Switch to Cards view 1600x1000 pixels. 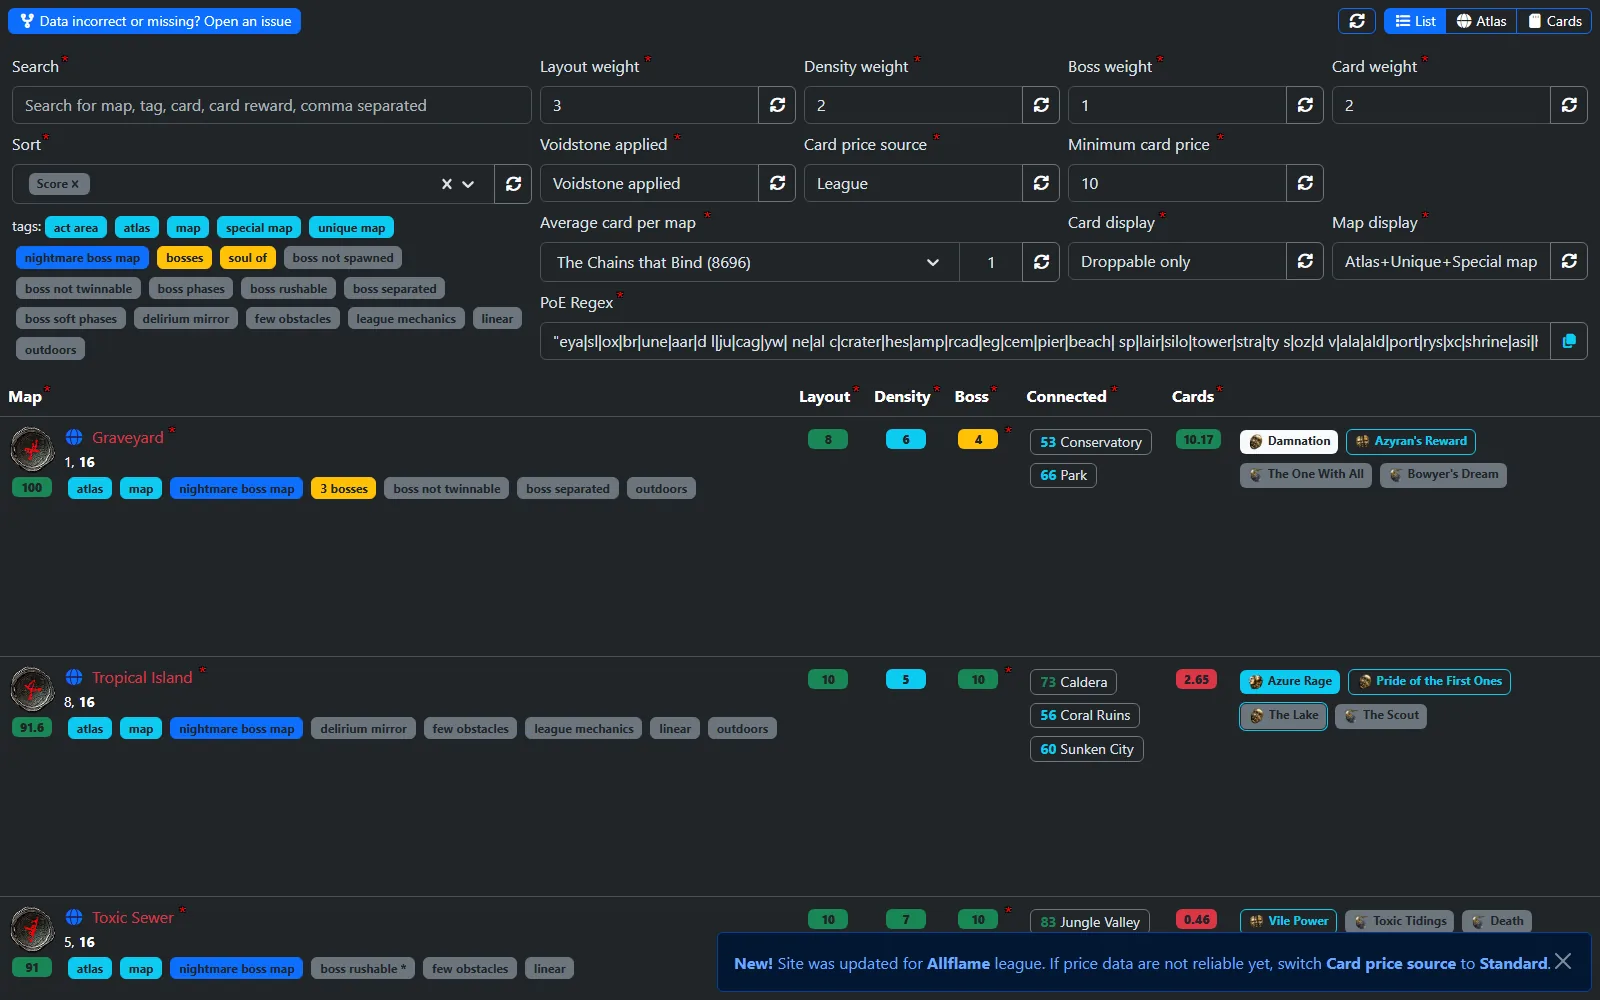(x=1555, y=21)
